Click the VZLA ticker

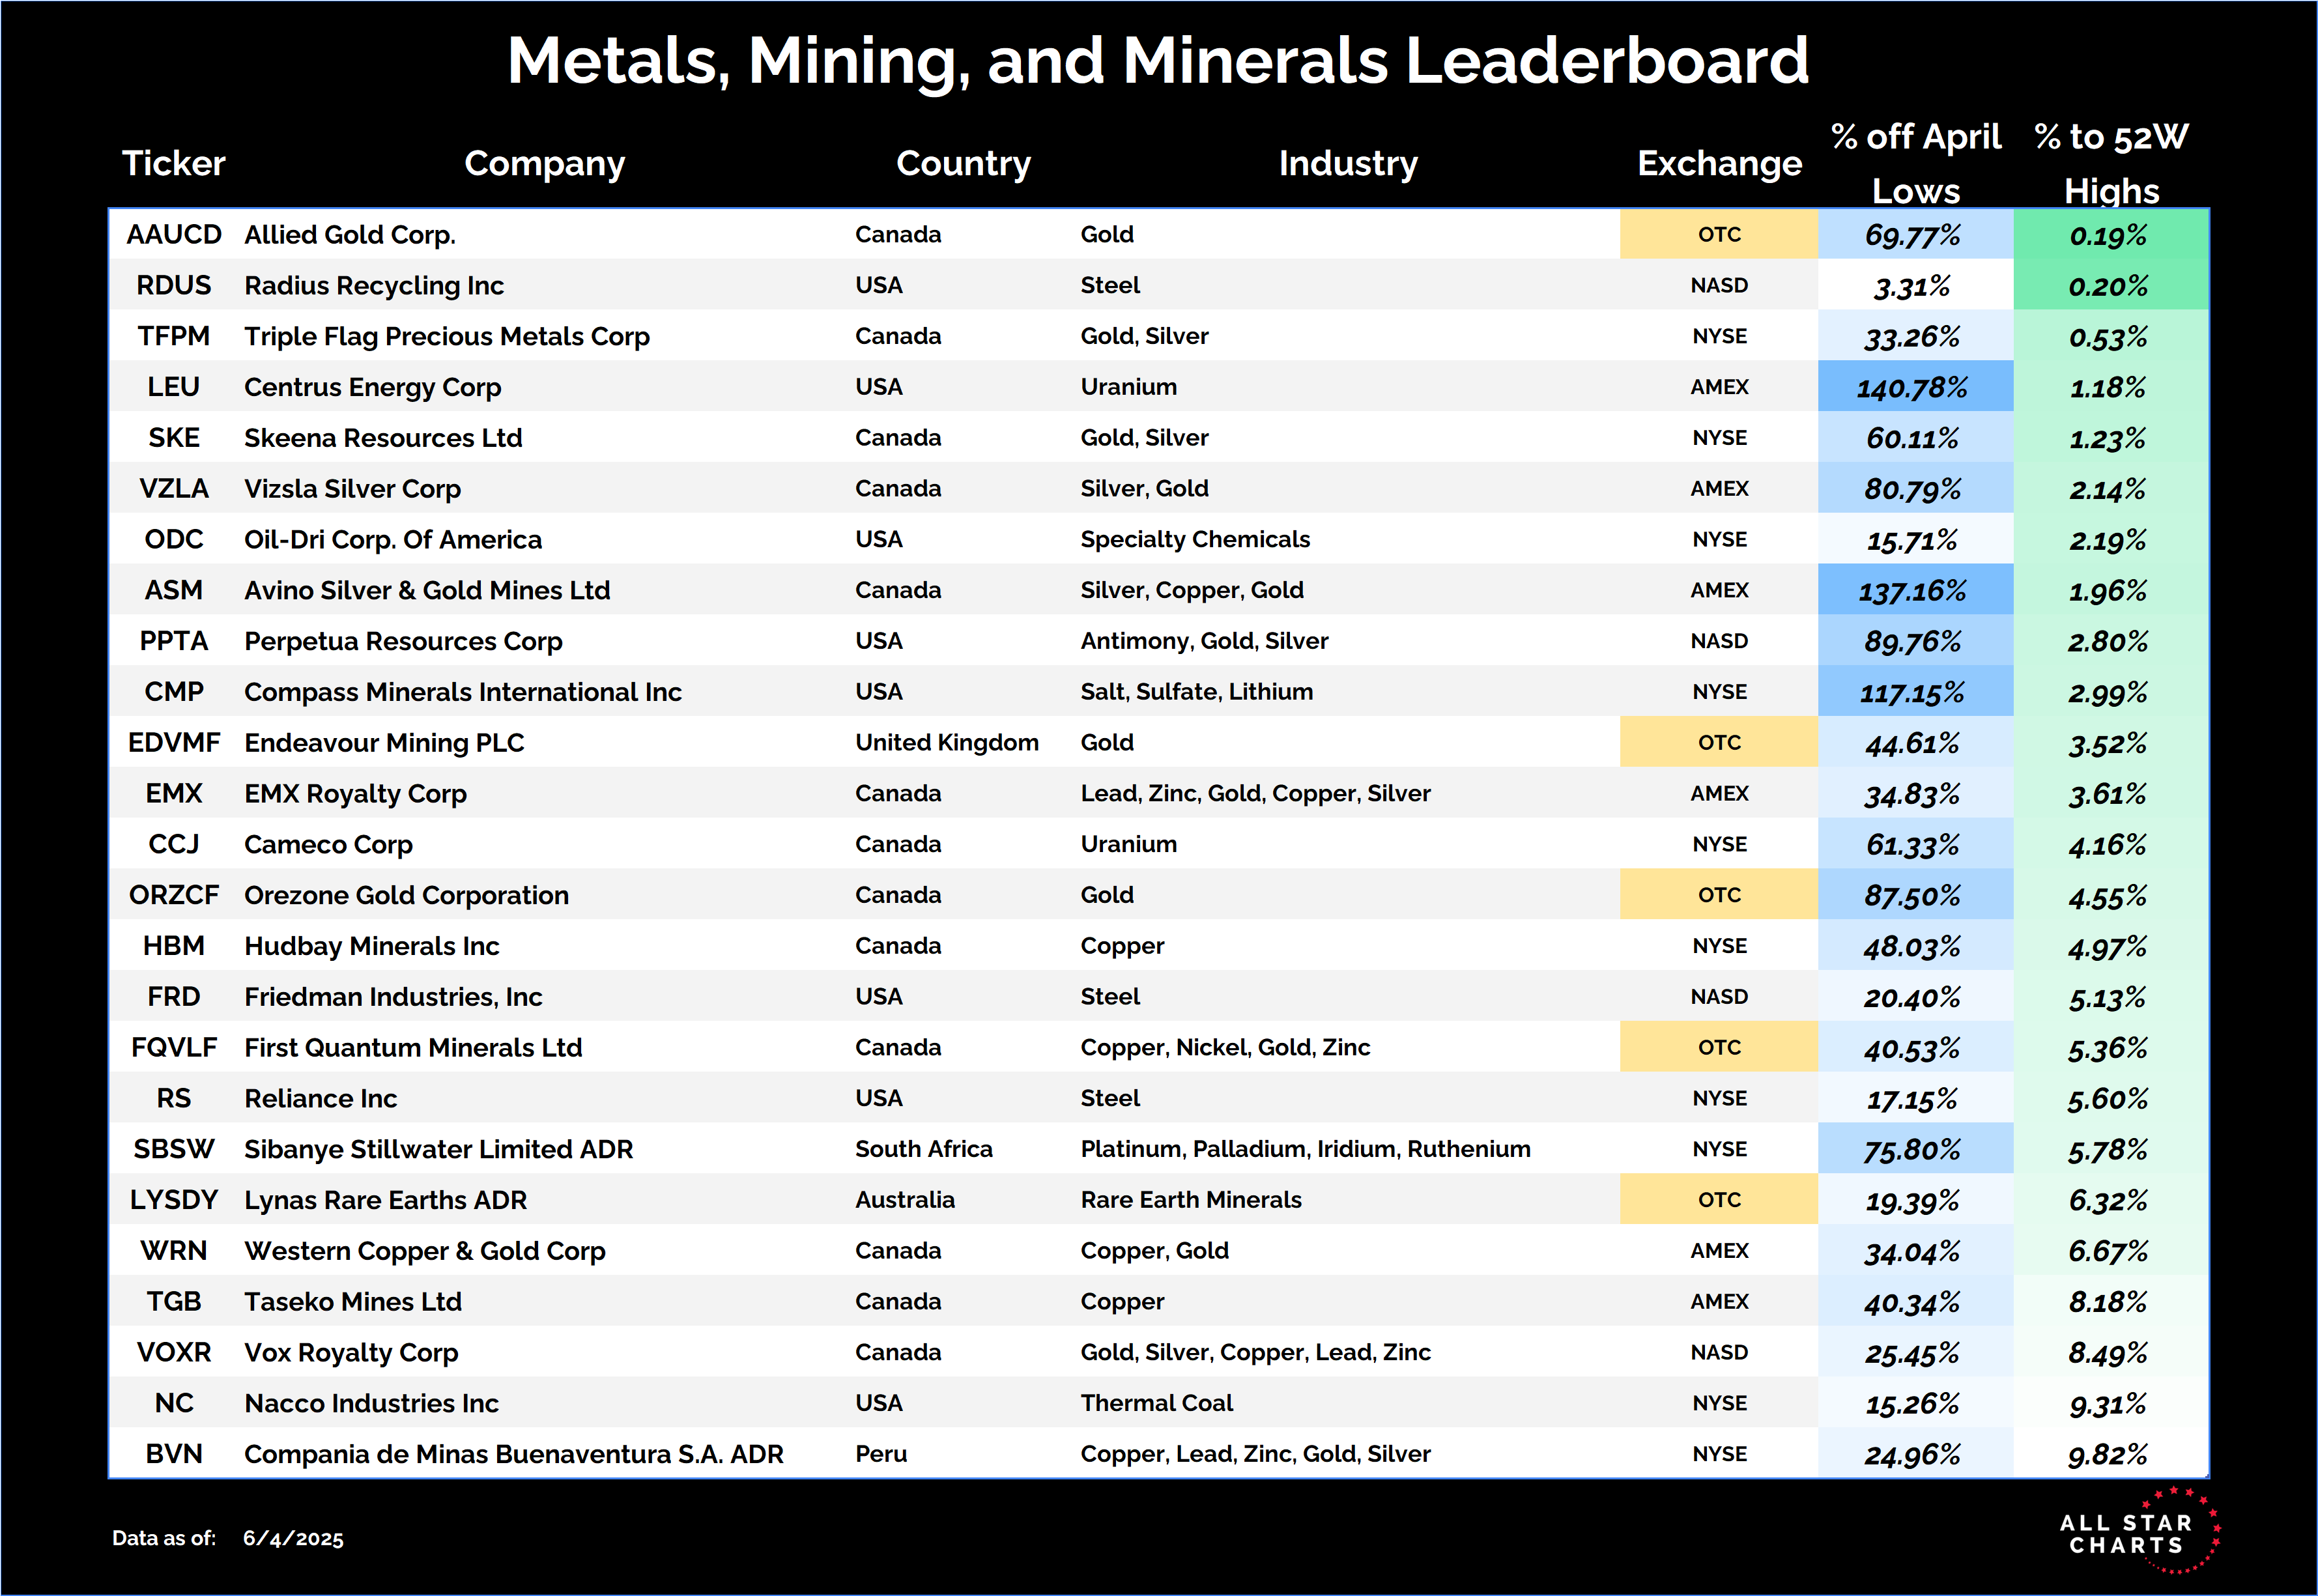click(x=174, y=488)
